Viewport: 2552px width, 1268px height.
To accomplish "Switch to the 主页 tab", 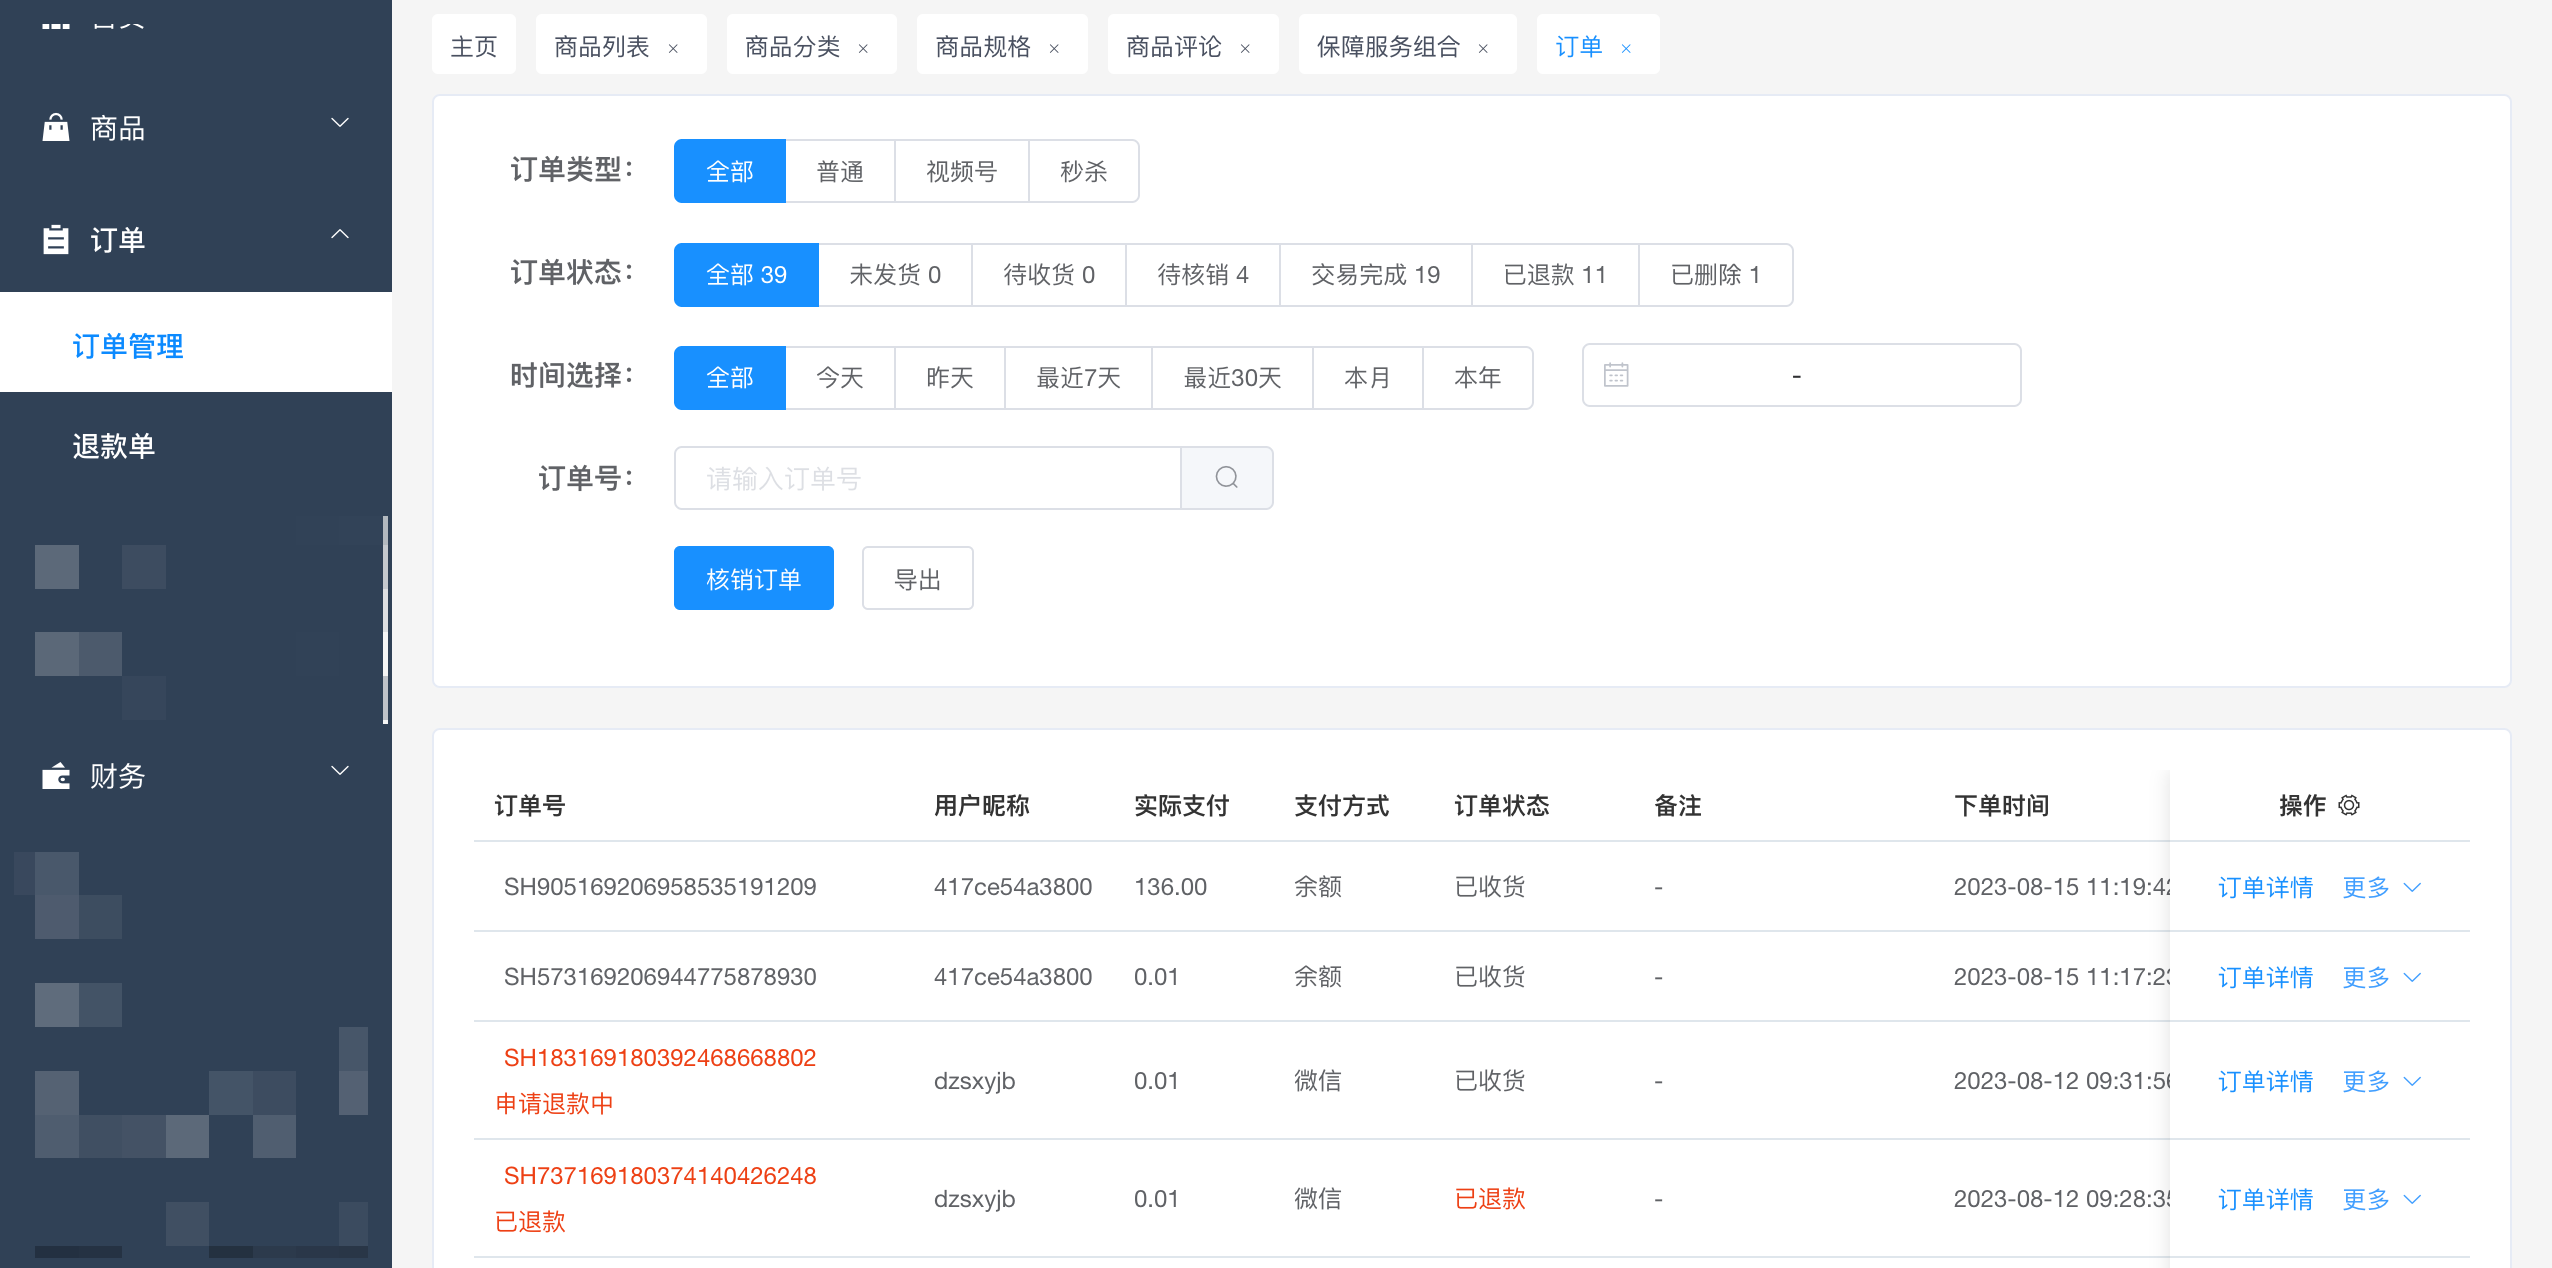I will coord(474,46).
